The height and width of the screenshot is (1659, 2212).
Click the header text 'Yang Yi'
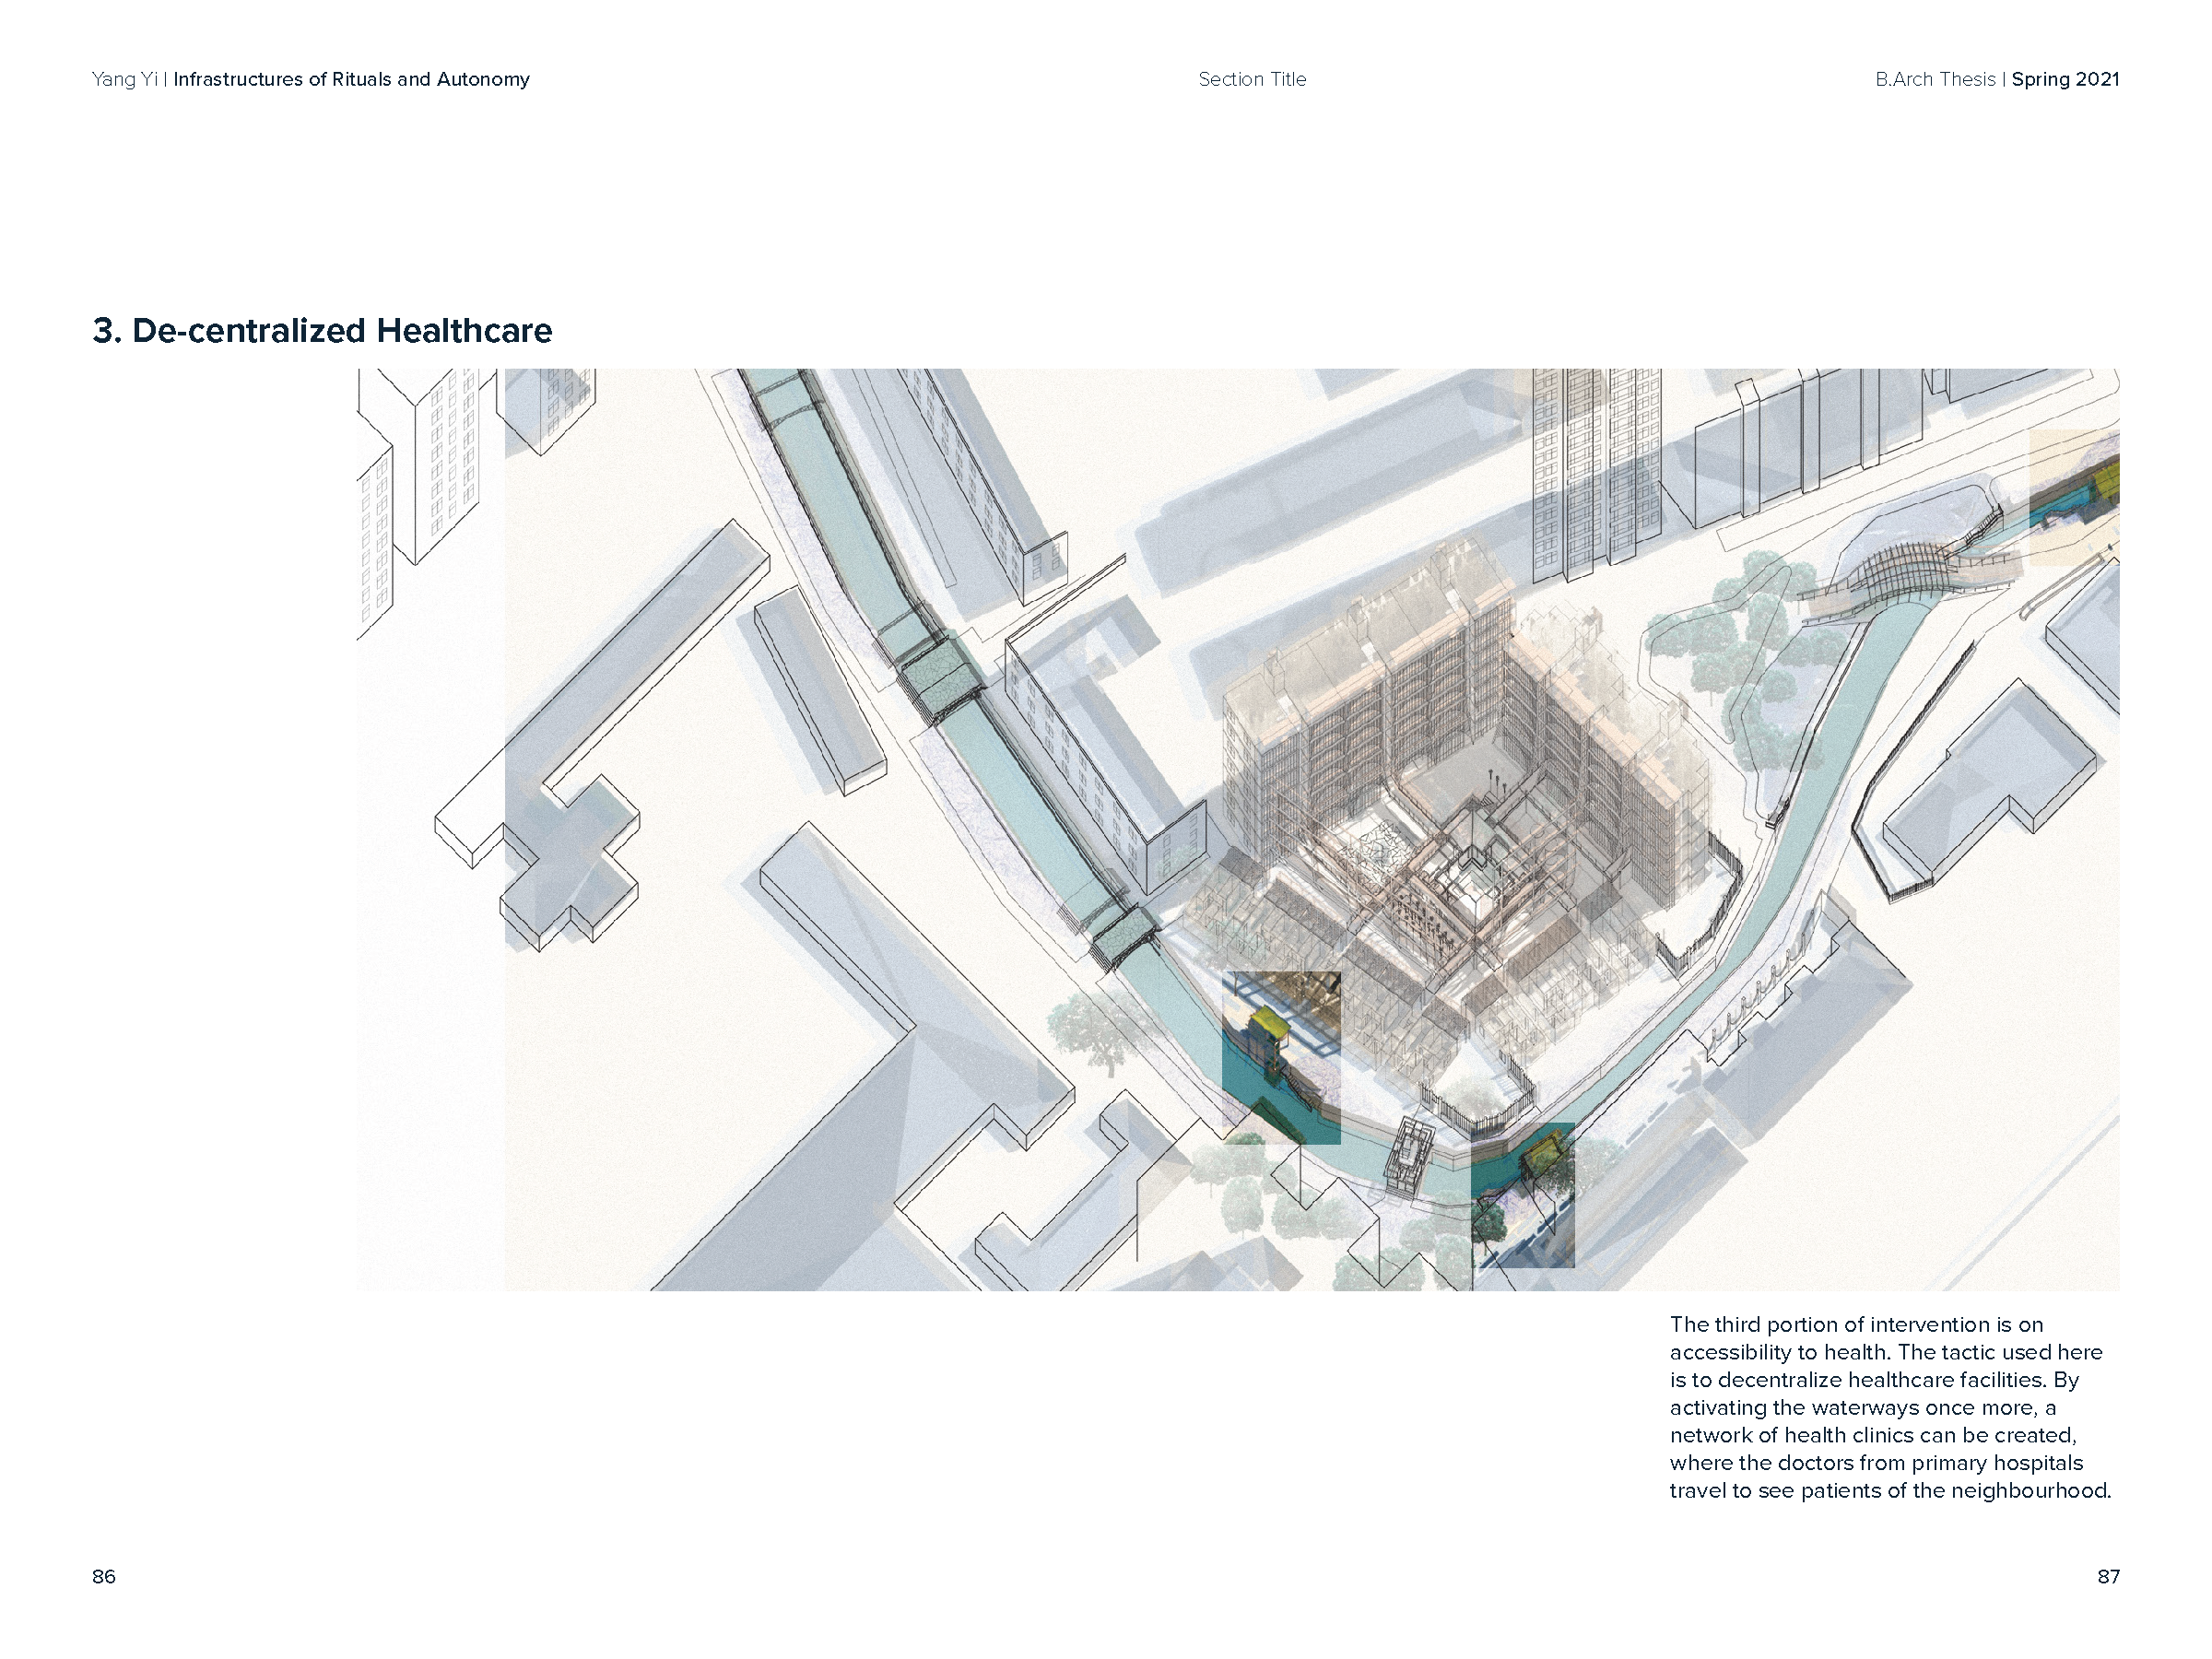125,80
